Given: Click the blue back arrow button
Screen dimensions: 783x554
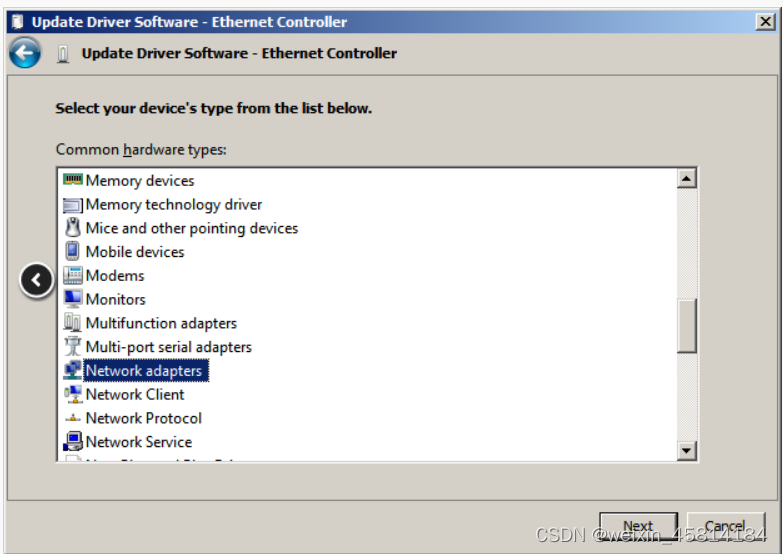Looking at the screenshot, I should click(24, 52).
